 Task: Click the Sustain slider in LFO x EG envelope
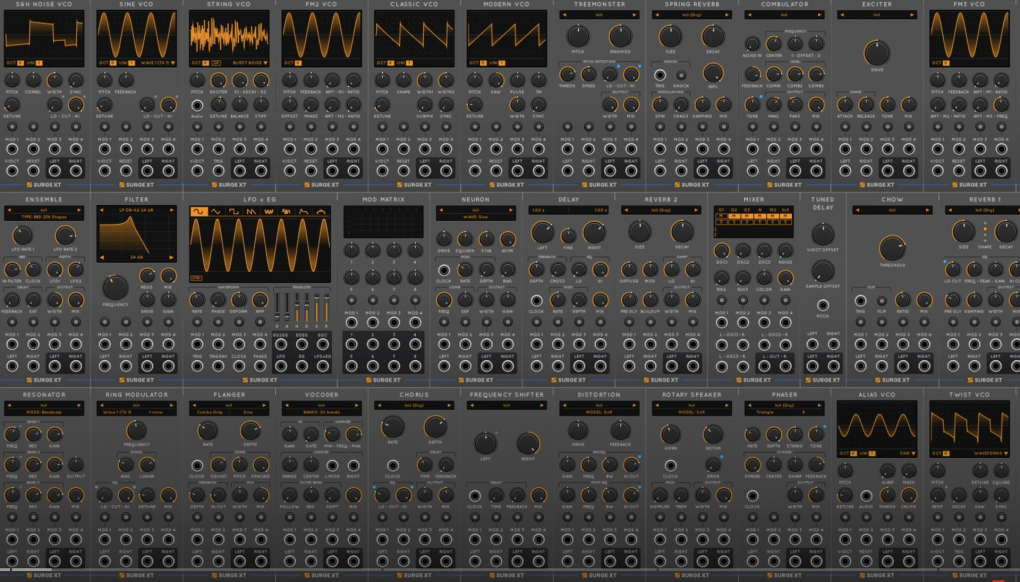tap(317, 307)
